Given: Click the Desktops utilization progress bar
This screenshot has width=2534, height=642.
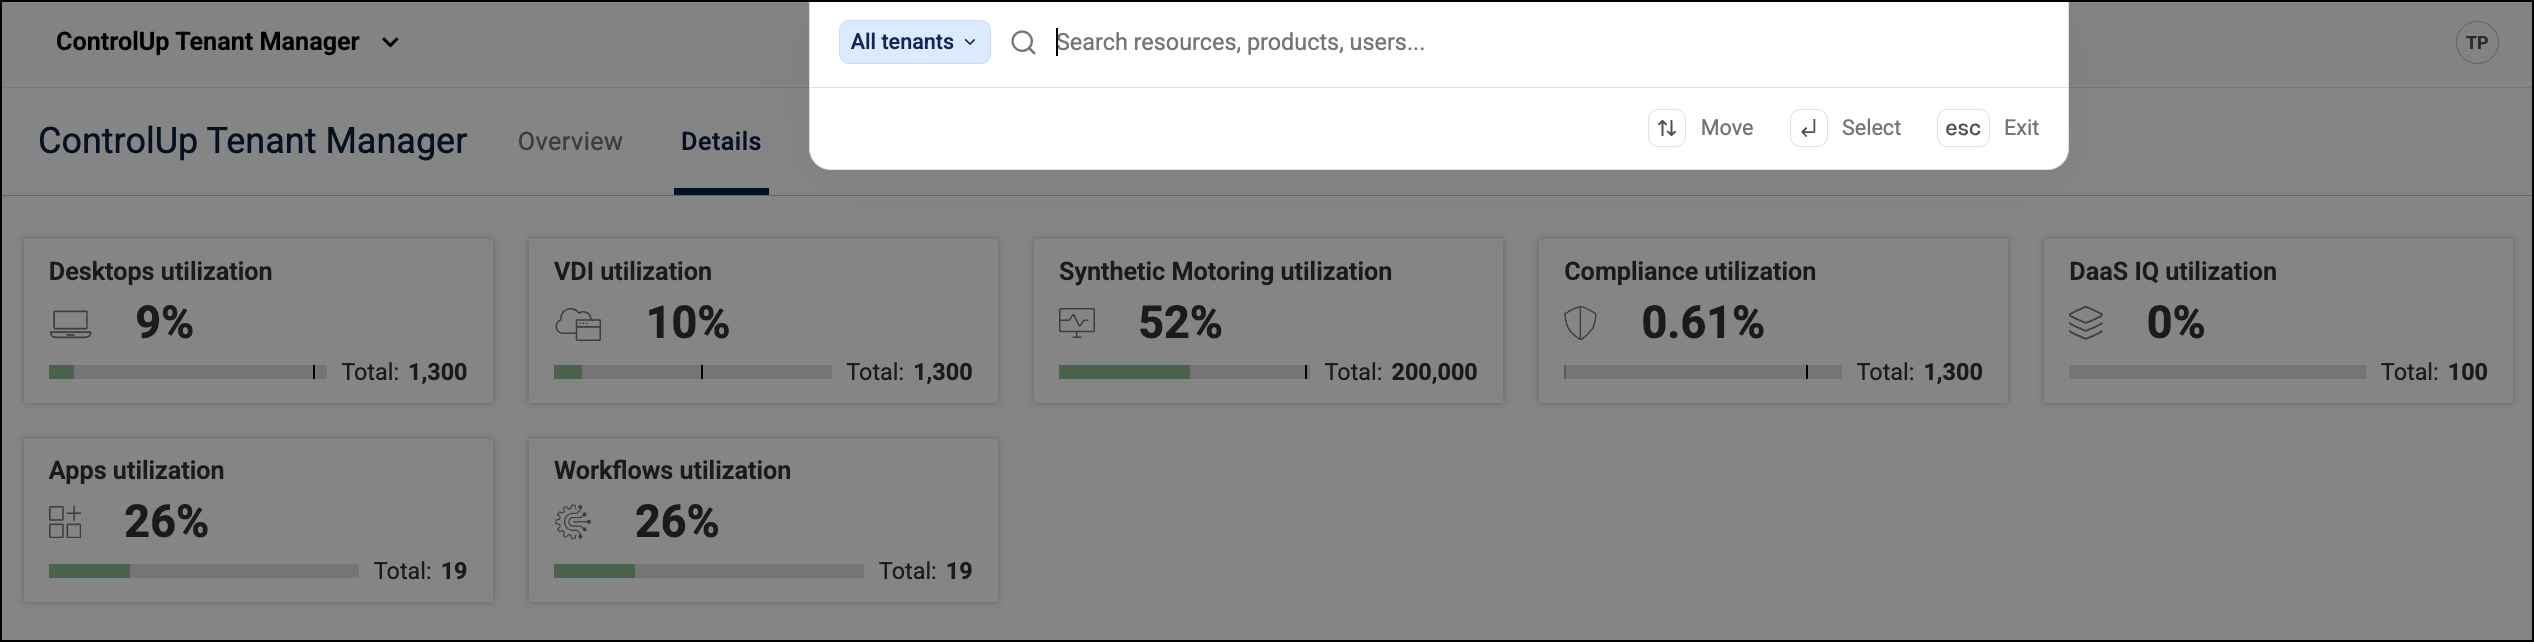Looking at the screenshot, I should [188, 372].
